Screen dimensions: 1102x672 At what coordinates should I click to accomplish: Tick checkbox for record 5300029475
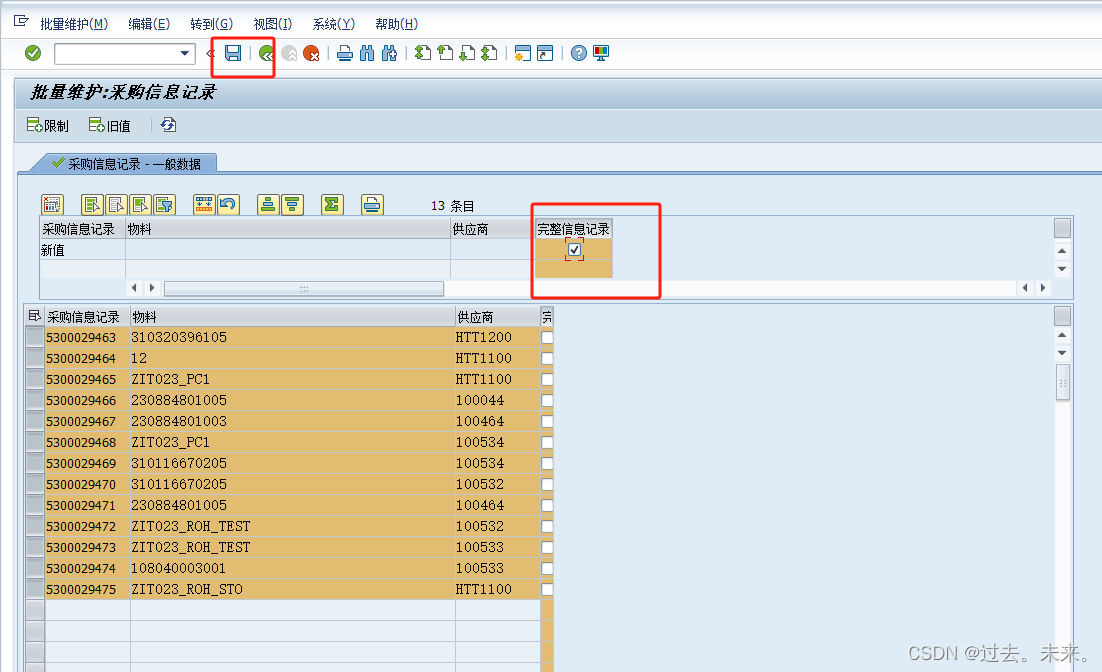(x=547, y=589)
